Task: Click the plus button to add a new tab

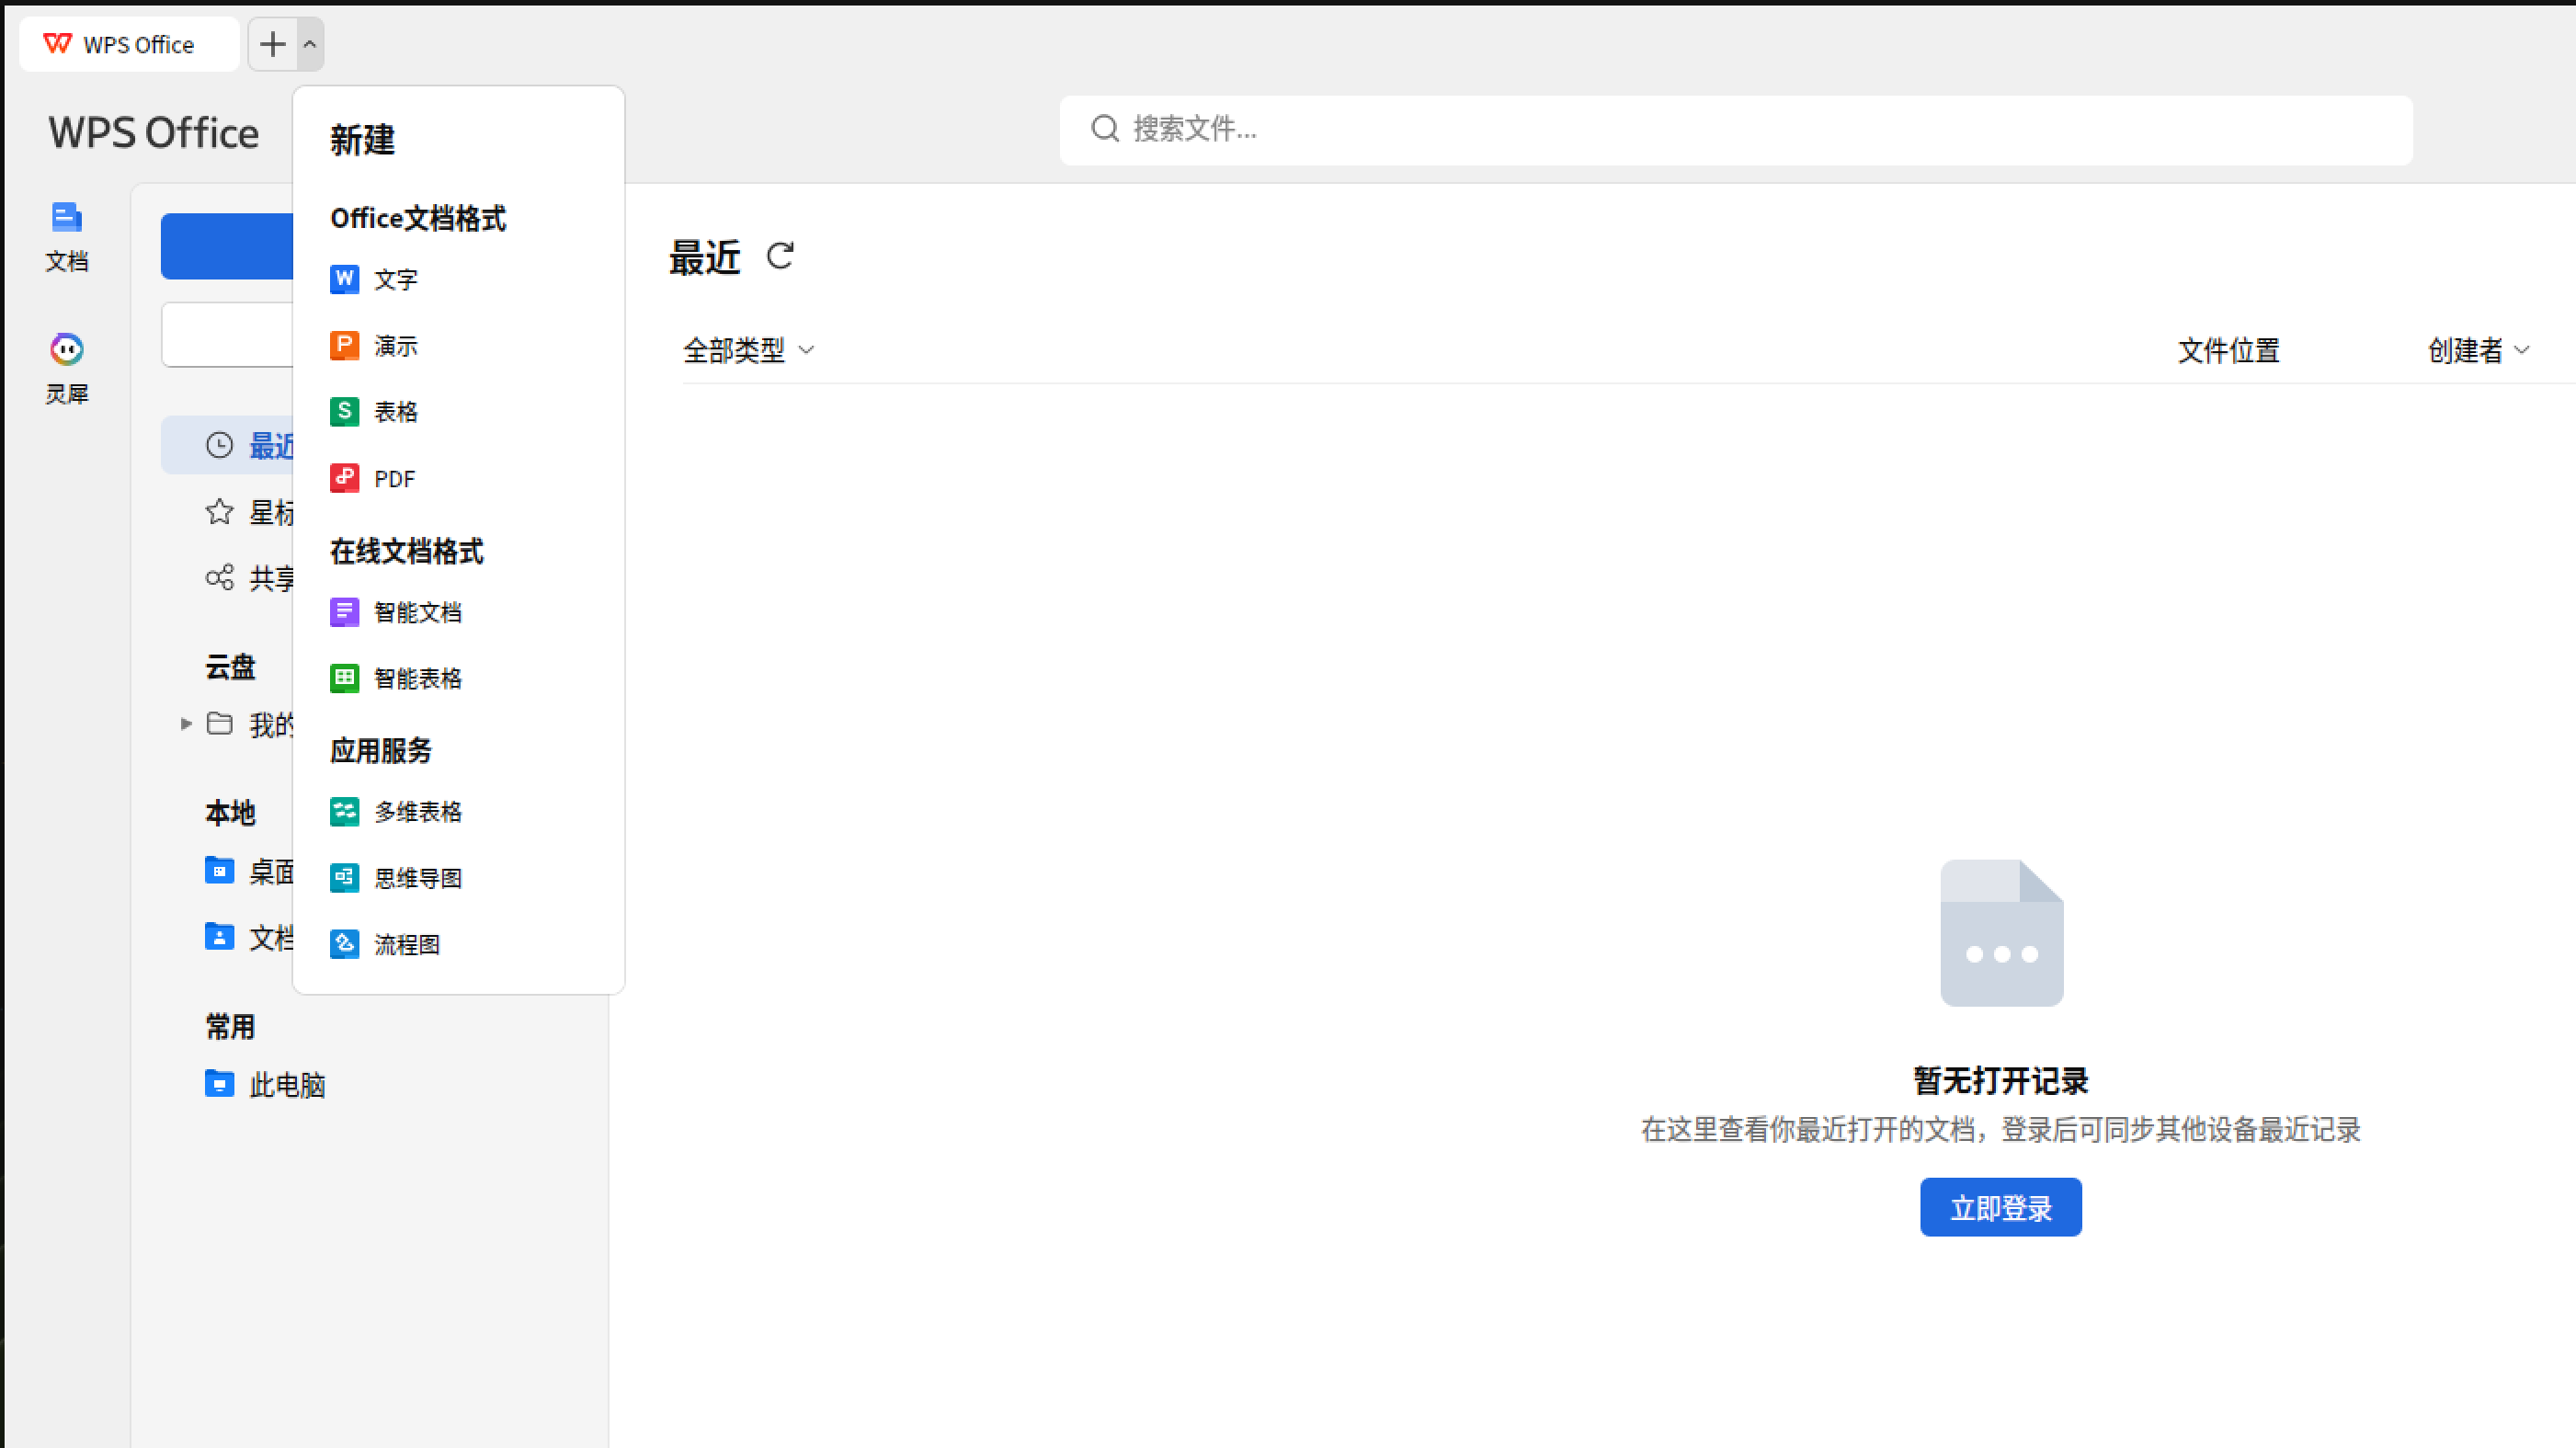Action: pos(272,44)
